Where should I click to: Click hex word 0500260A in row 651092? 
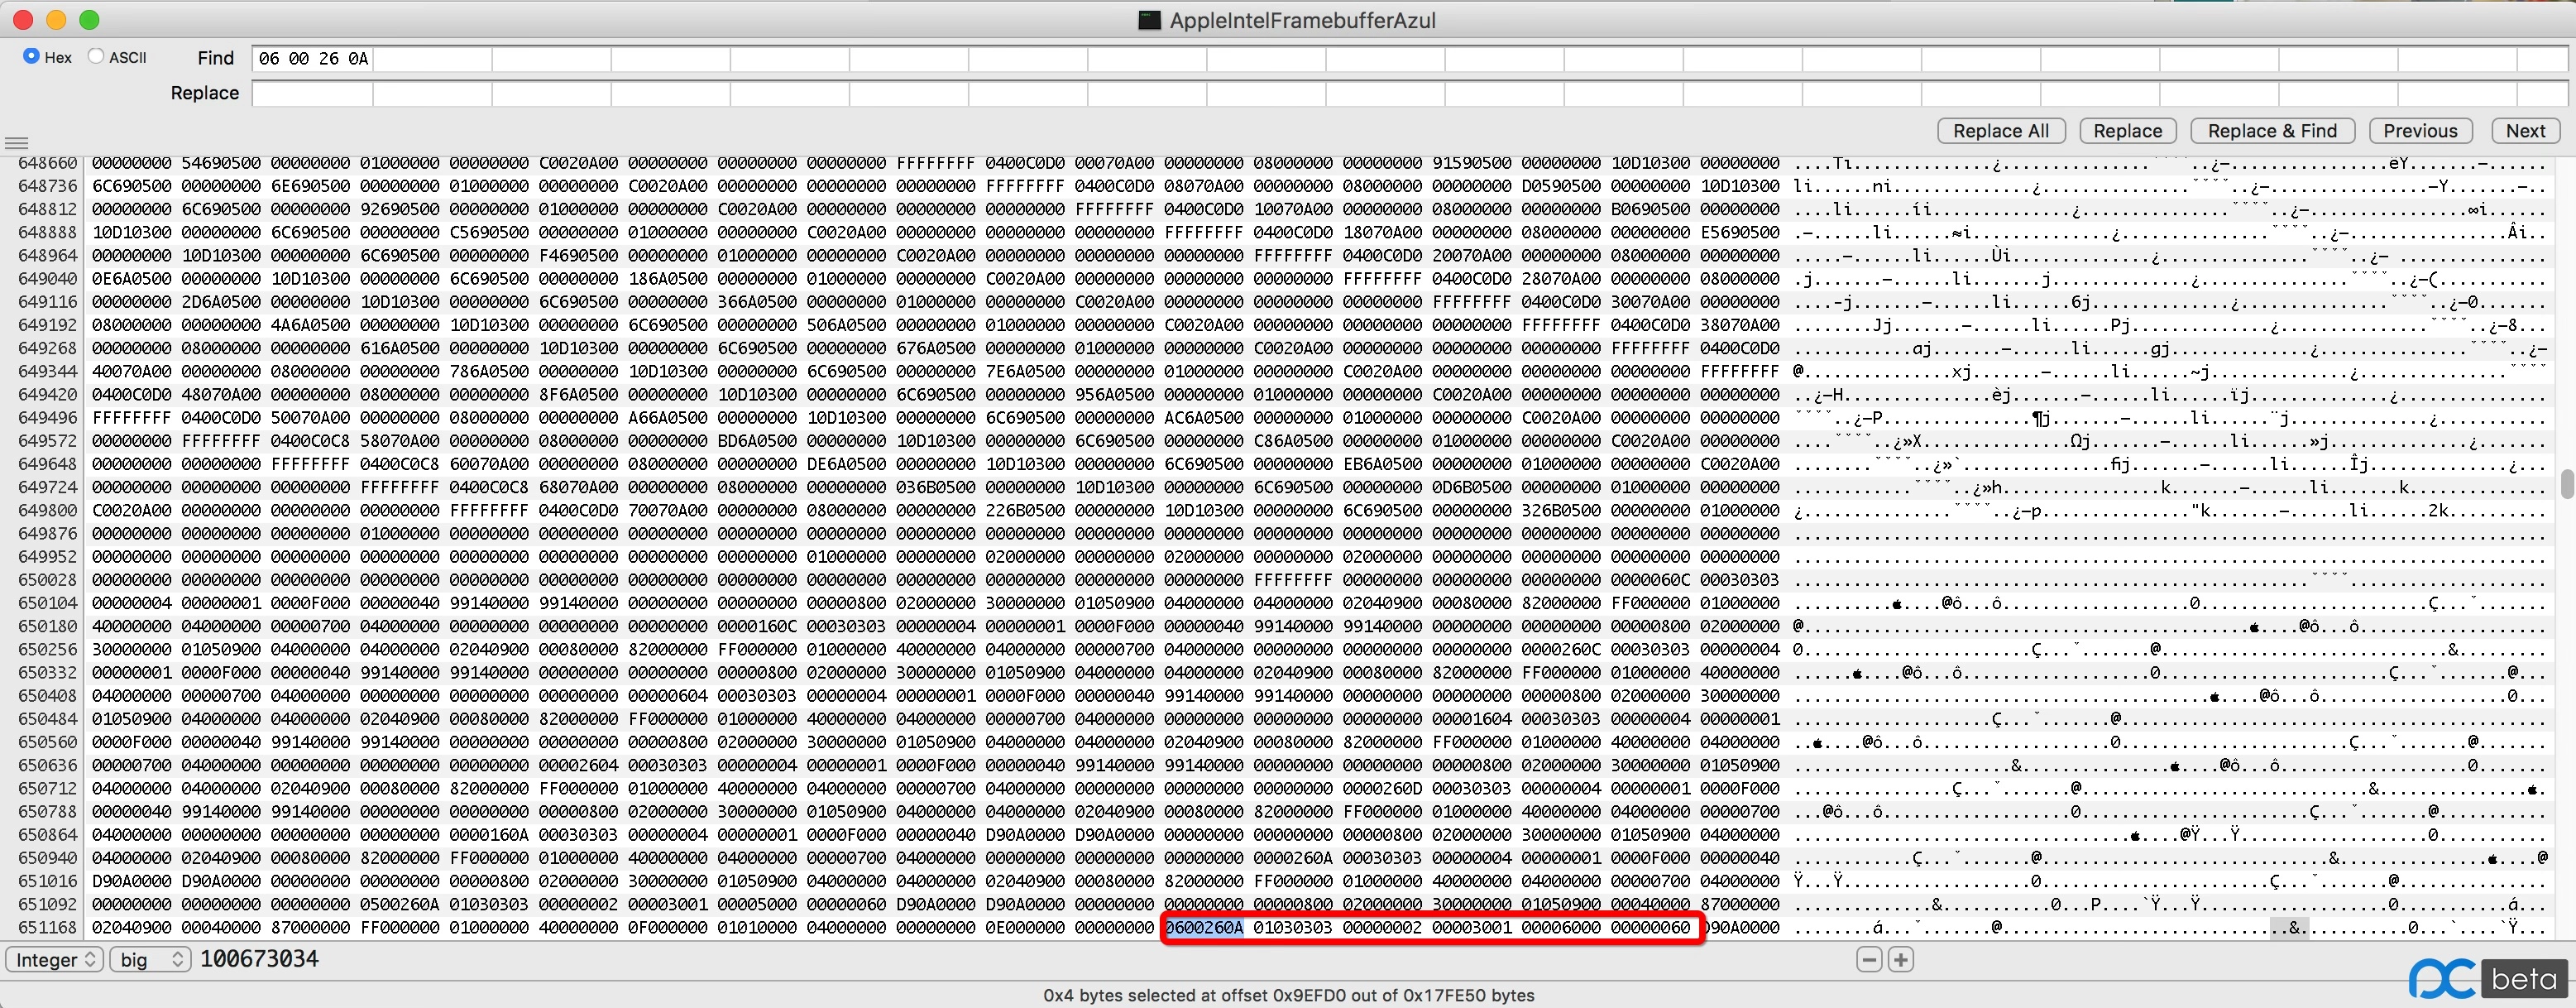point(400,904)
